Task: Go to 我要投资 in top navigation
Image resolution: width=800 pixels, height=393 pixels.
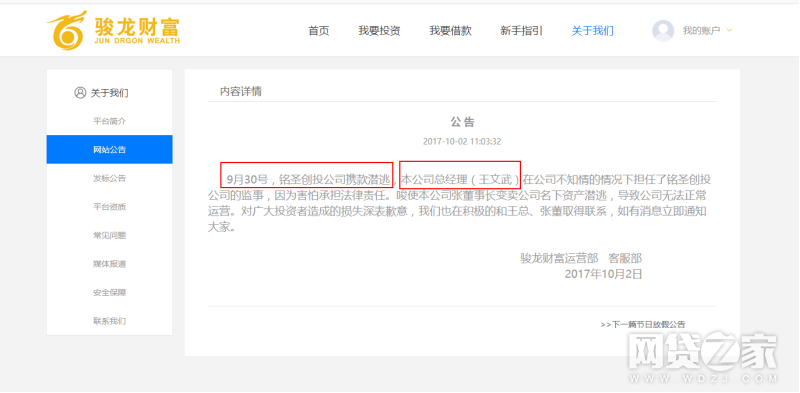Action: click(x=379, y=31)
